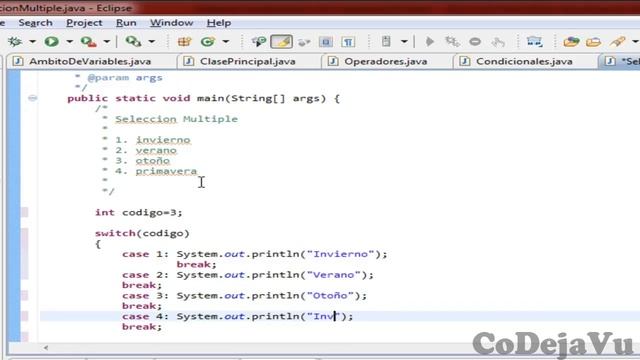The width and height of the screenshot is (640, 360).
Task: Click the Open Task folder icon
Action: click(571, 41)
